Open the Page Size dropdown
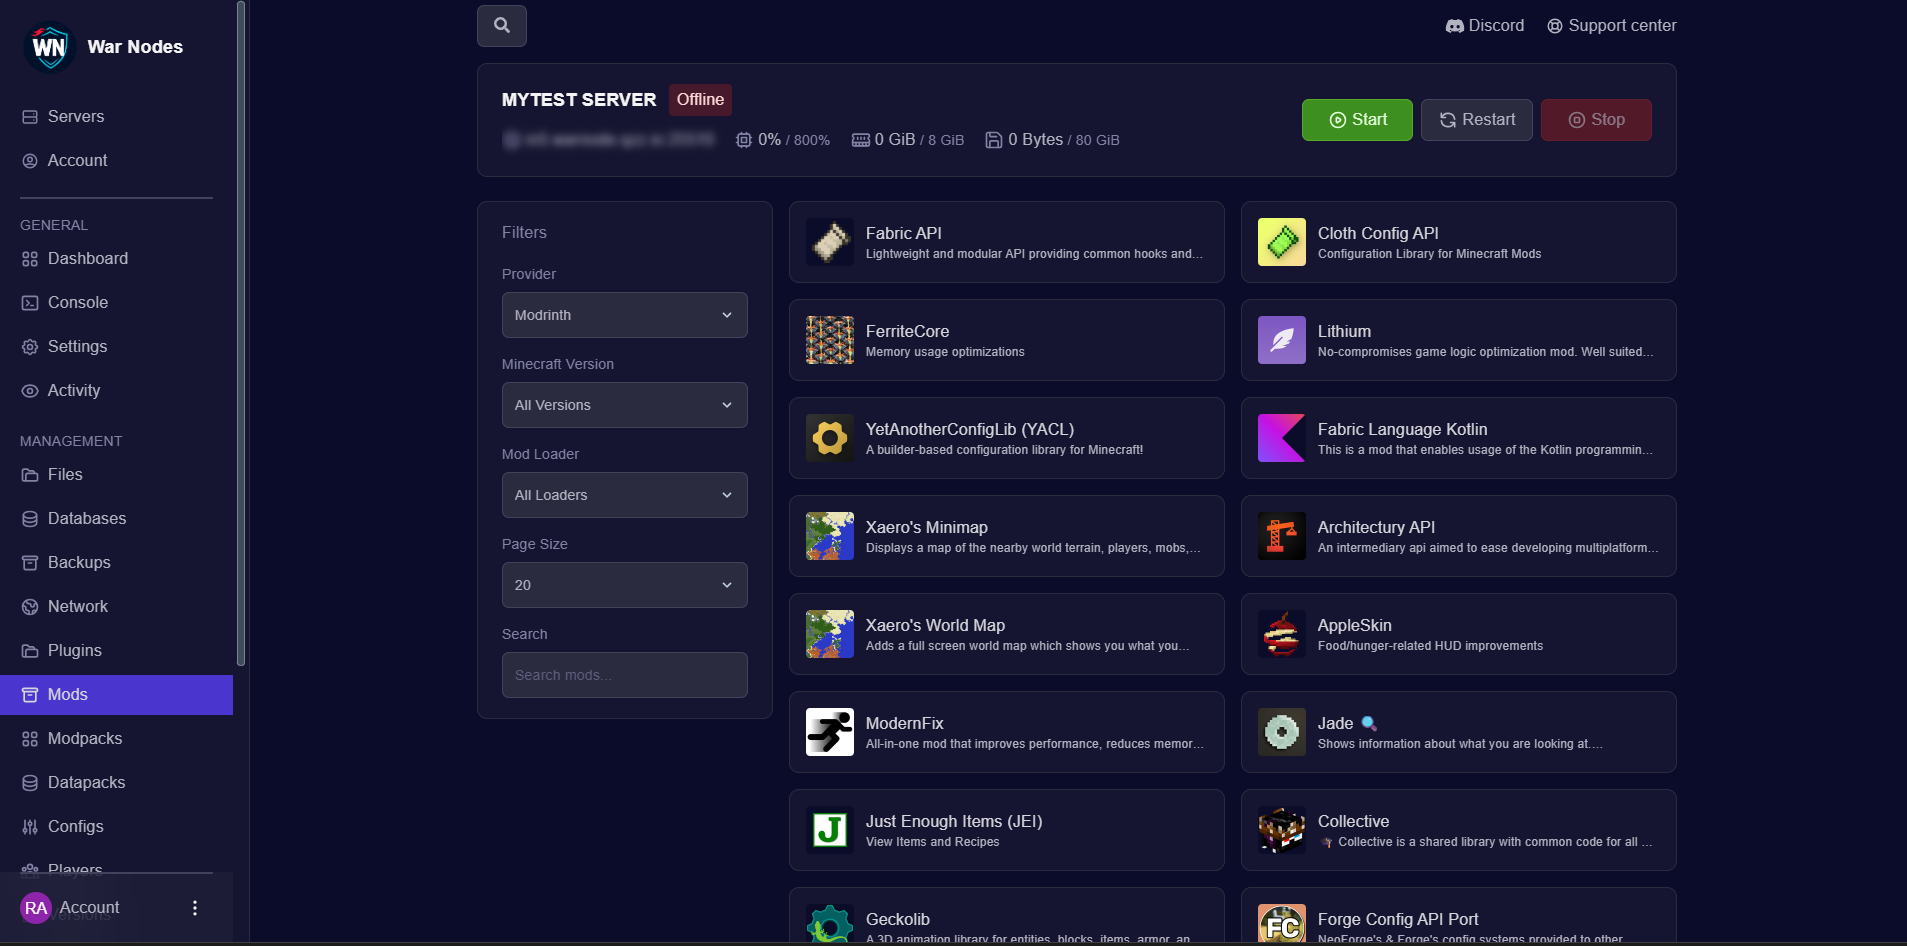Viewport: 1907px width, 946px height. click(624, 585)
